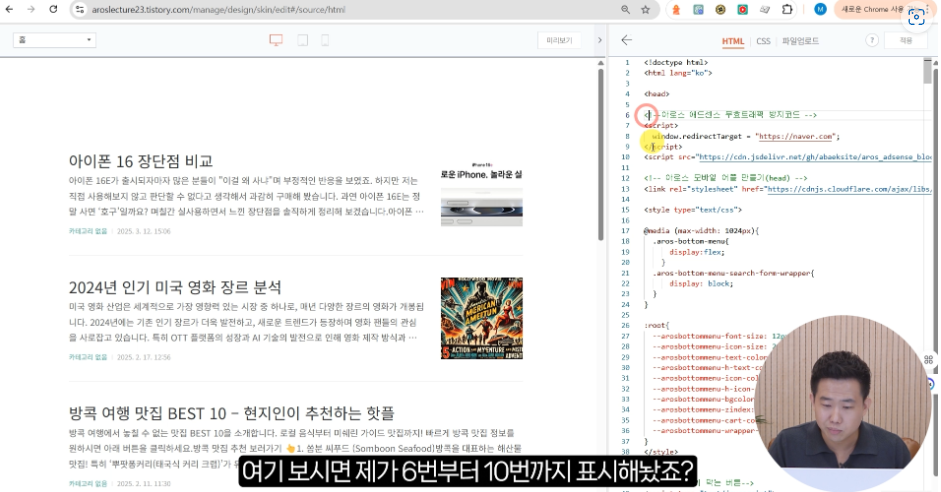This screenshot has height=492, width=941.
Task: Click the 적용 apply button
Action: 906,40
